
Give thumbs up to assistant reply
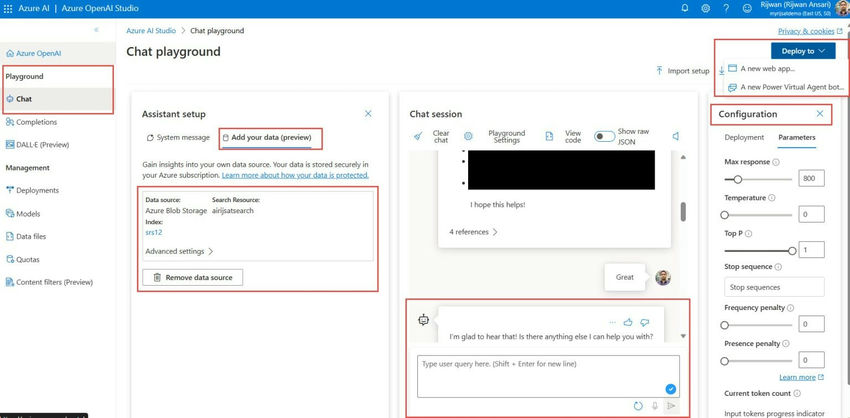tap(628, 322)
